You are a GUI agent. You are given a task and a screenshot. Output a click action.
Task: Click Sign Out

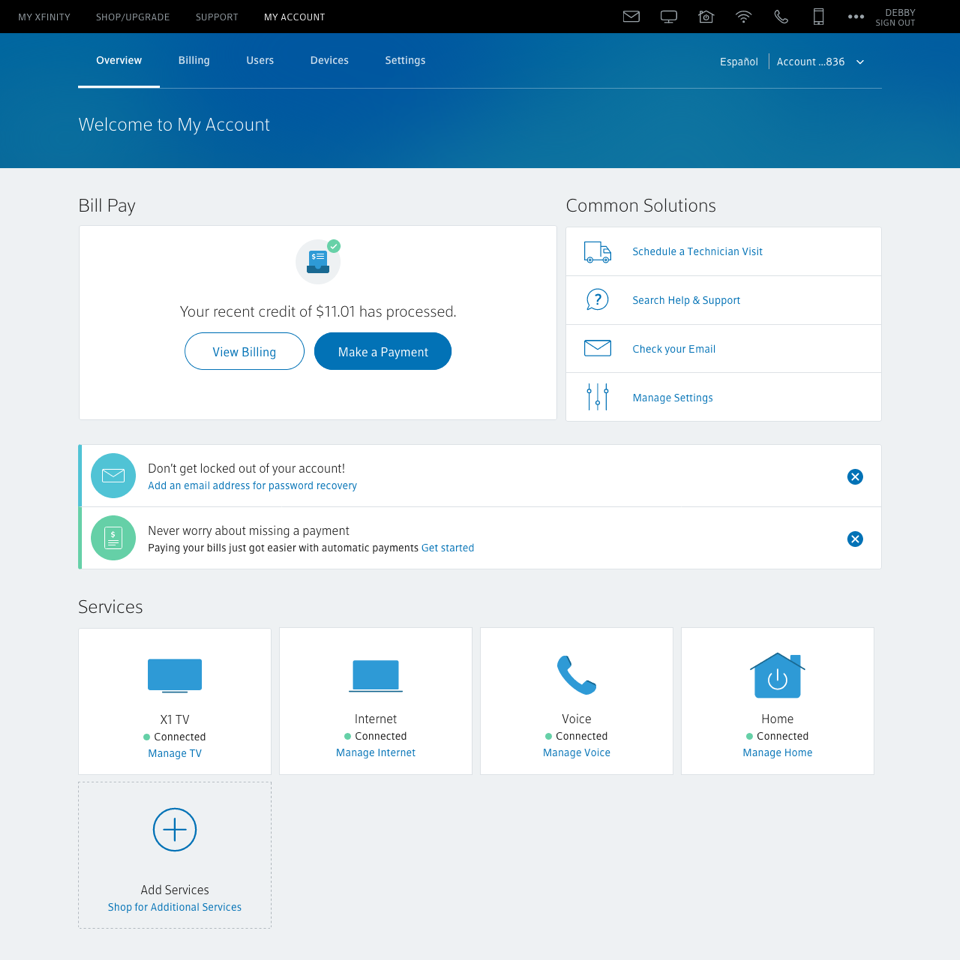tap(894, 23)
